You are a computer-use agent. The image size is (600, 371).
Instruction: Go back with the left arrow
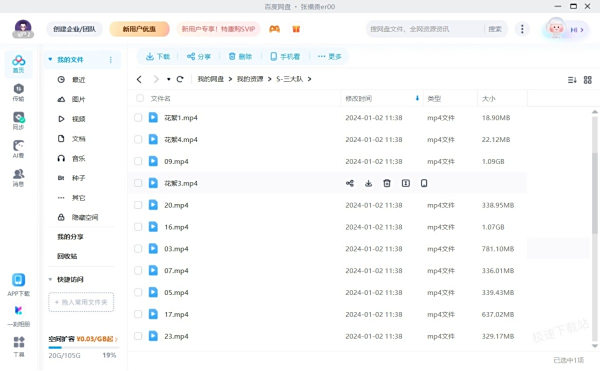pos(139,79)
